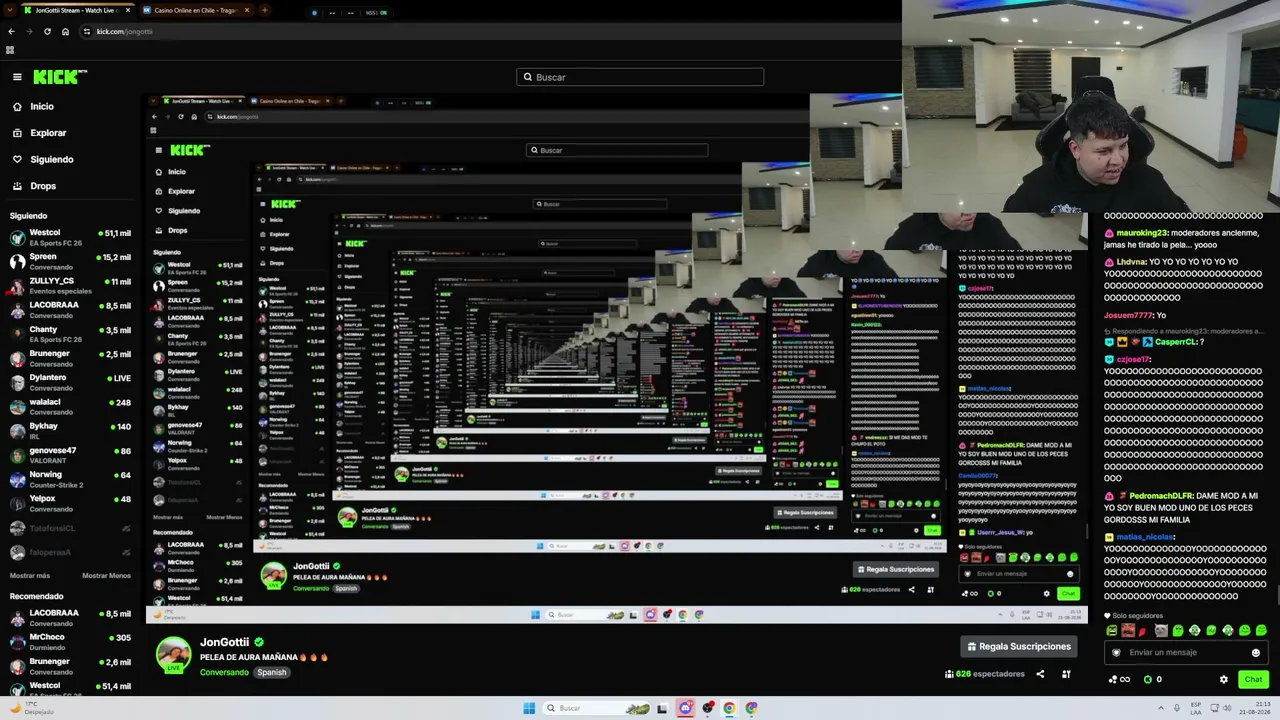Click username CasperrCL in the main chat
The width and height of the screenshot is (1280, 720).
[1175, 342]
